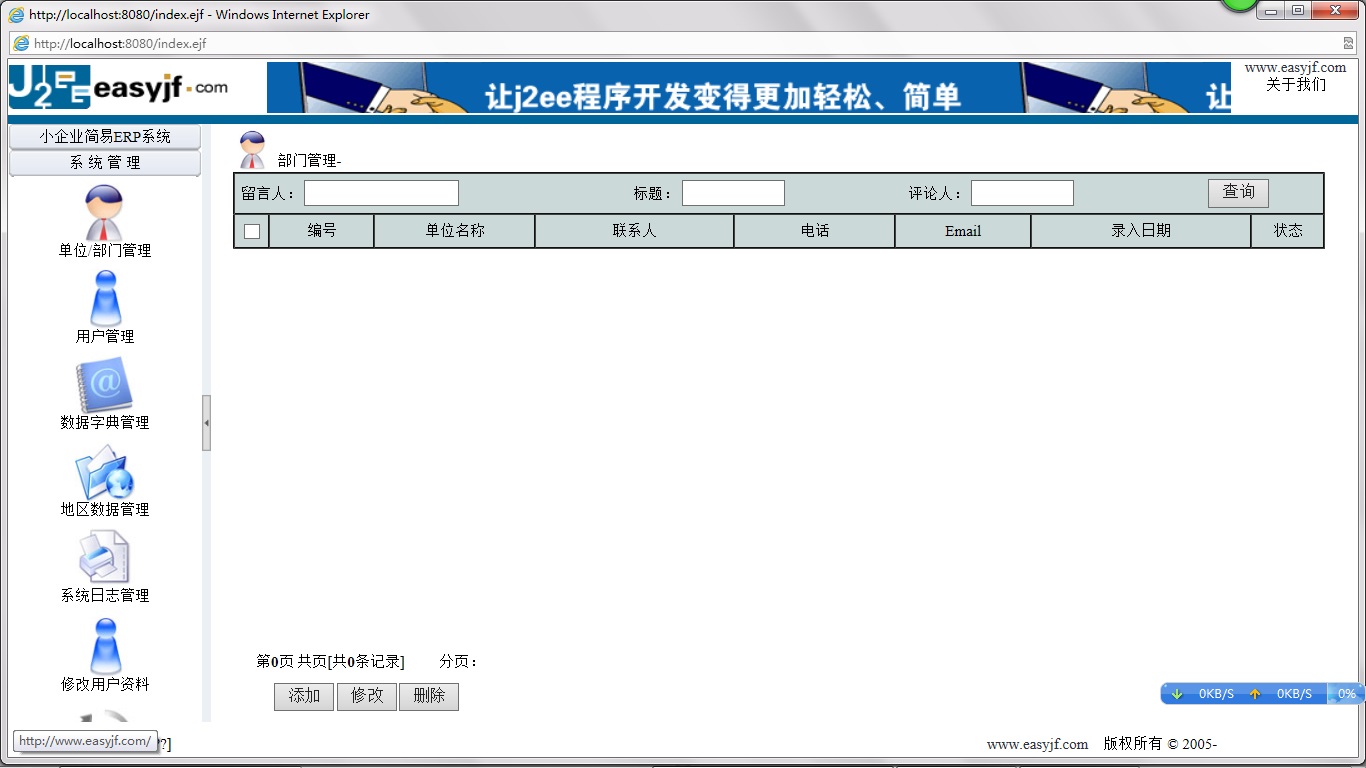The image size is (1366, 768).
Task: Click the J2EE easyjf.com logo
Action: (118, 88)
